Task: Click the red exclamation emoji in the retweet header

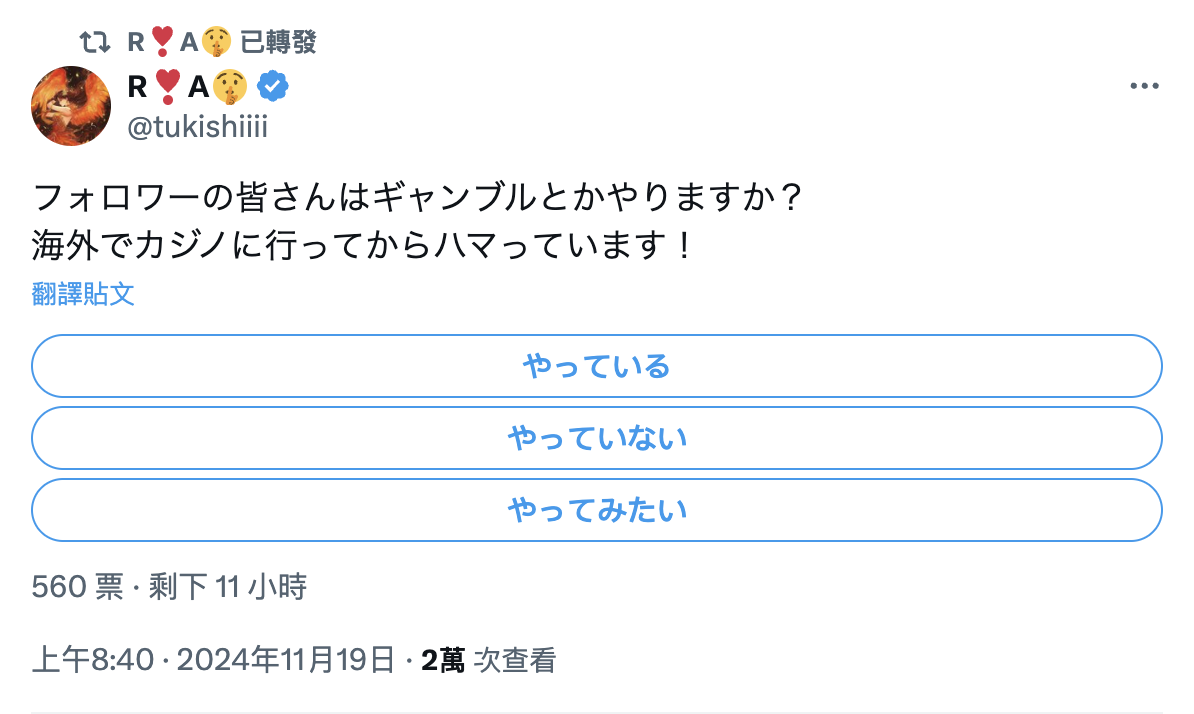Action: tap(163, 42)
